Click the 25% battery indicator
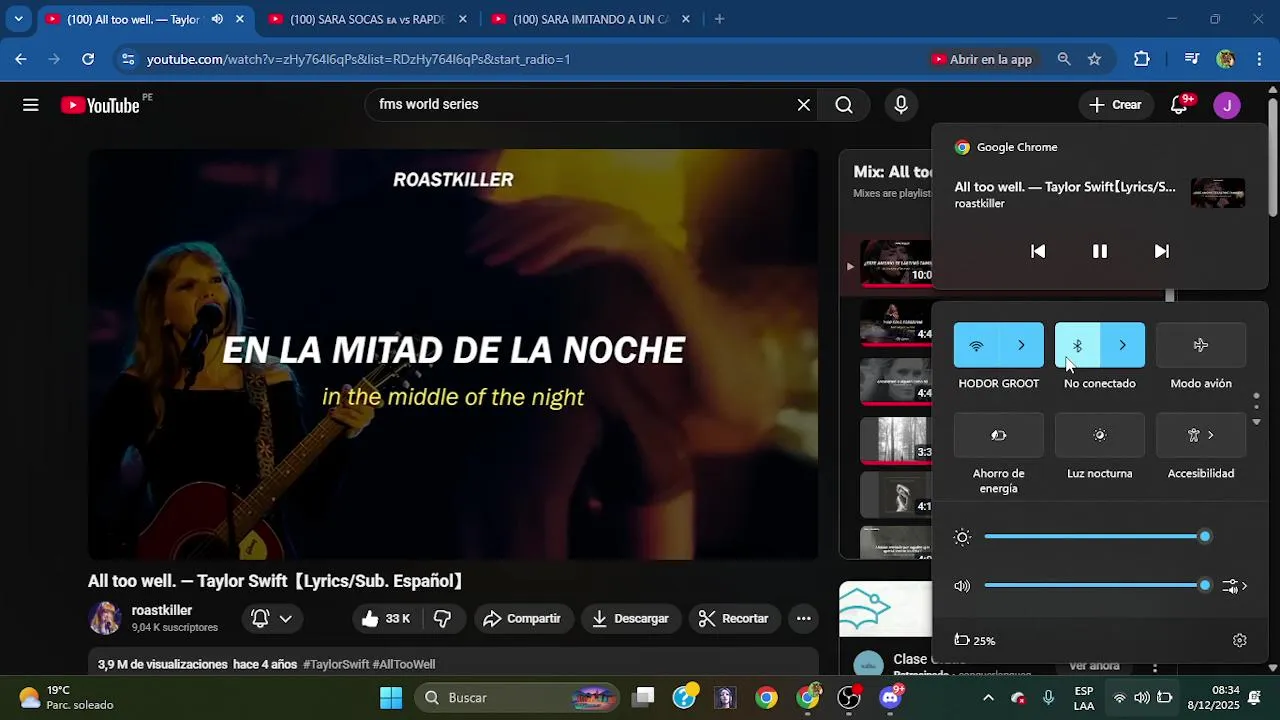 pyautogui.click(x=975, y=640)
